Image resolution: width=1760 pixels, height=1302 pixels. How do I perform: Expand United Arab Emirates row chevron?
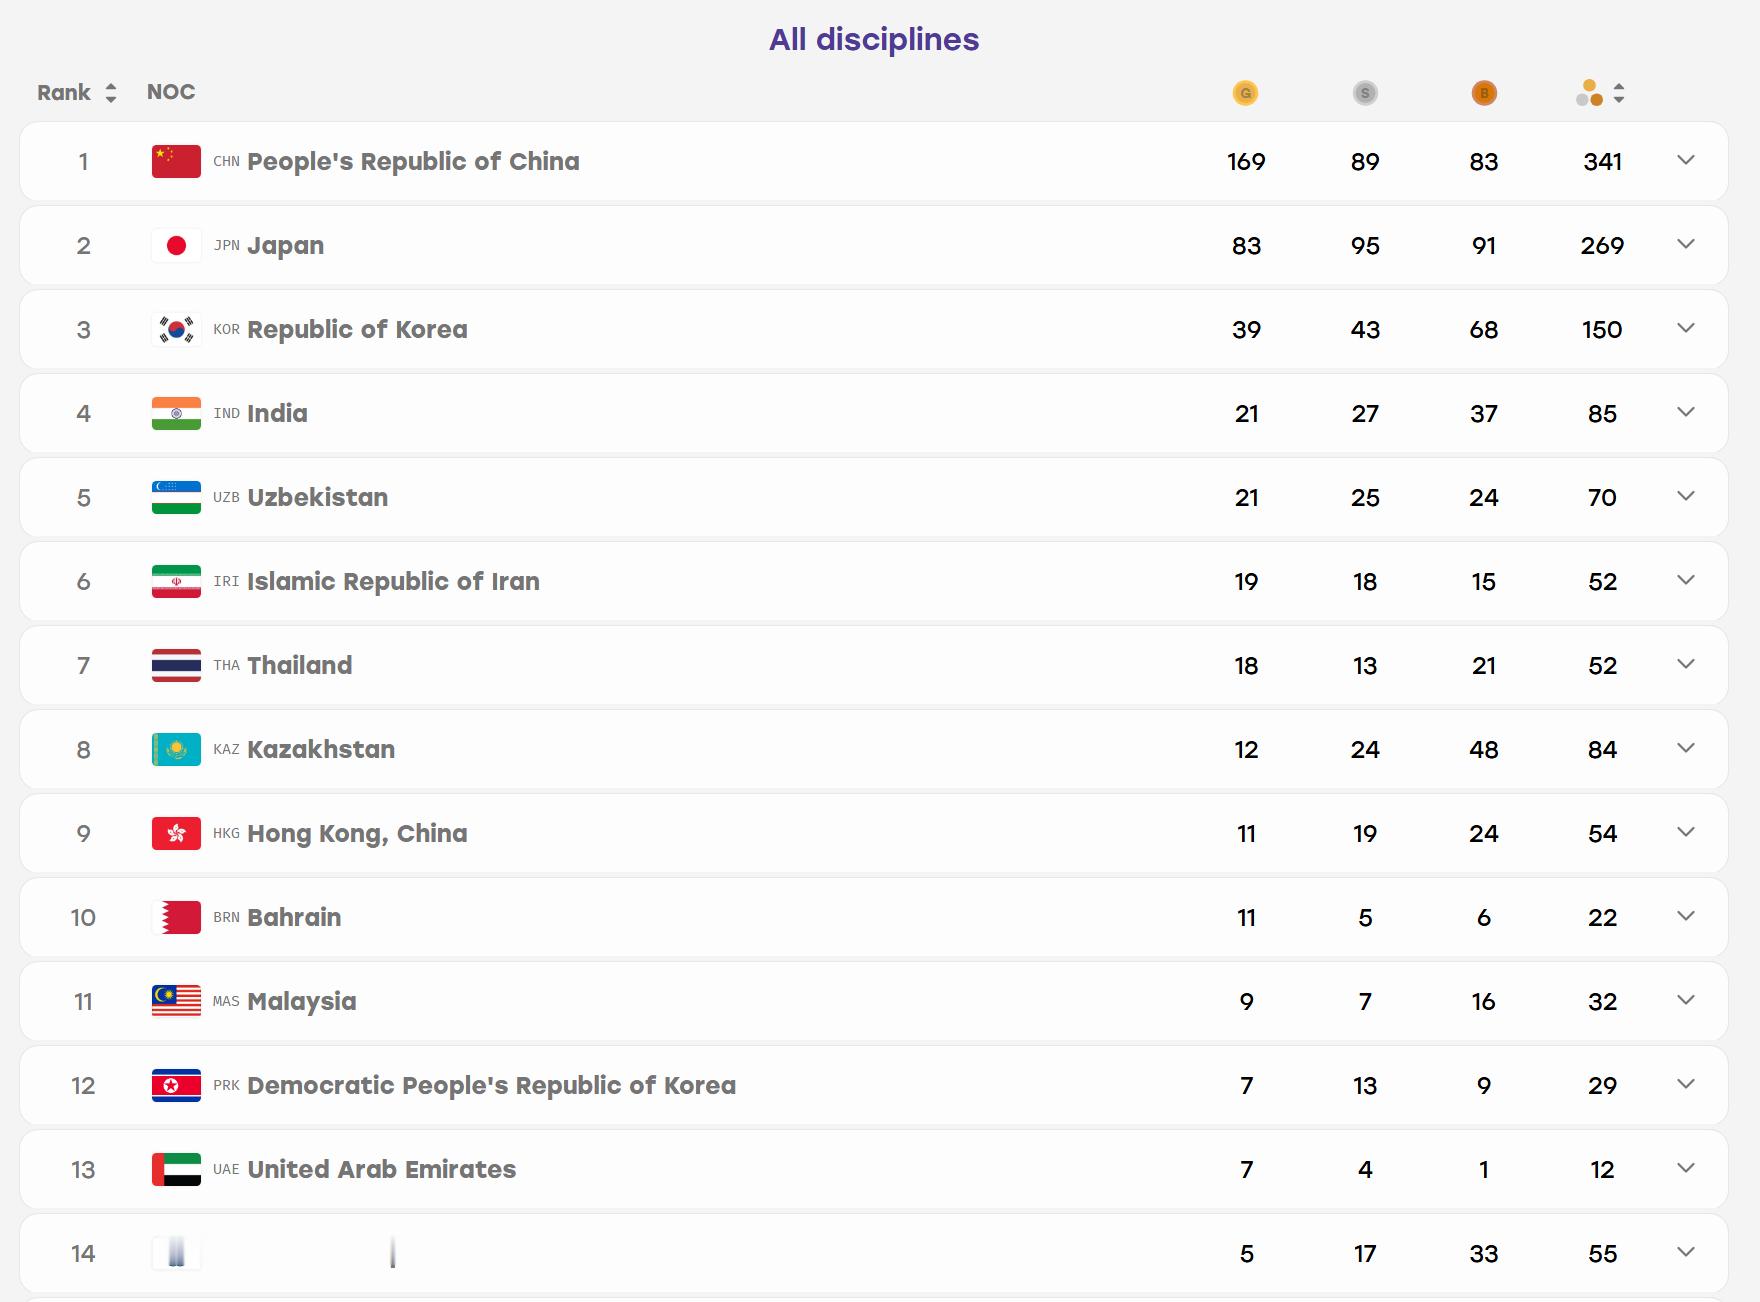click(1686, 1168)
